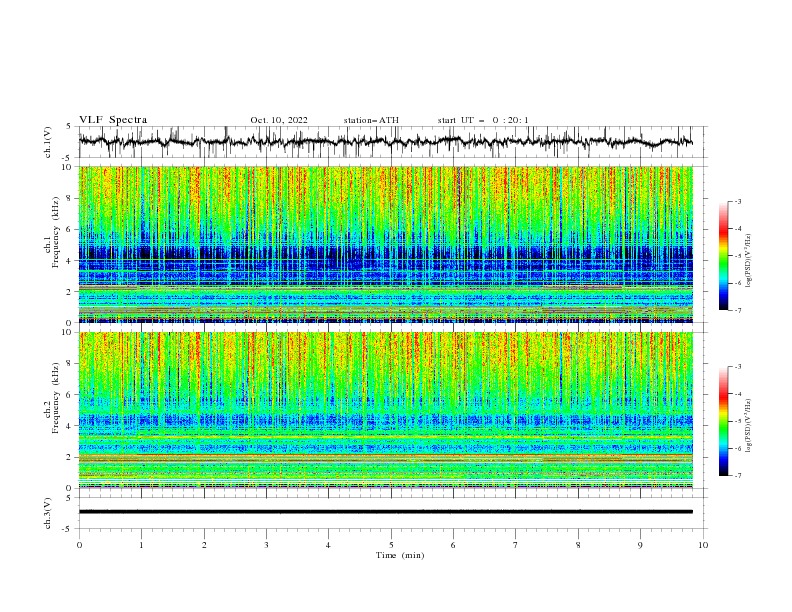This screenshot has height=612, width=792.
Task: Click the "-5" tick on upper colorbar
Action: (737, 256)
